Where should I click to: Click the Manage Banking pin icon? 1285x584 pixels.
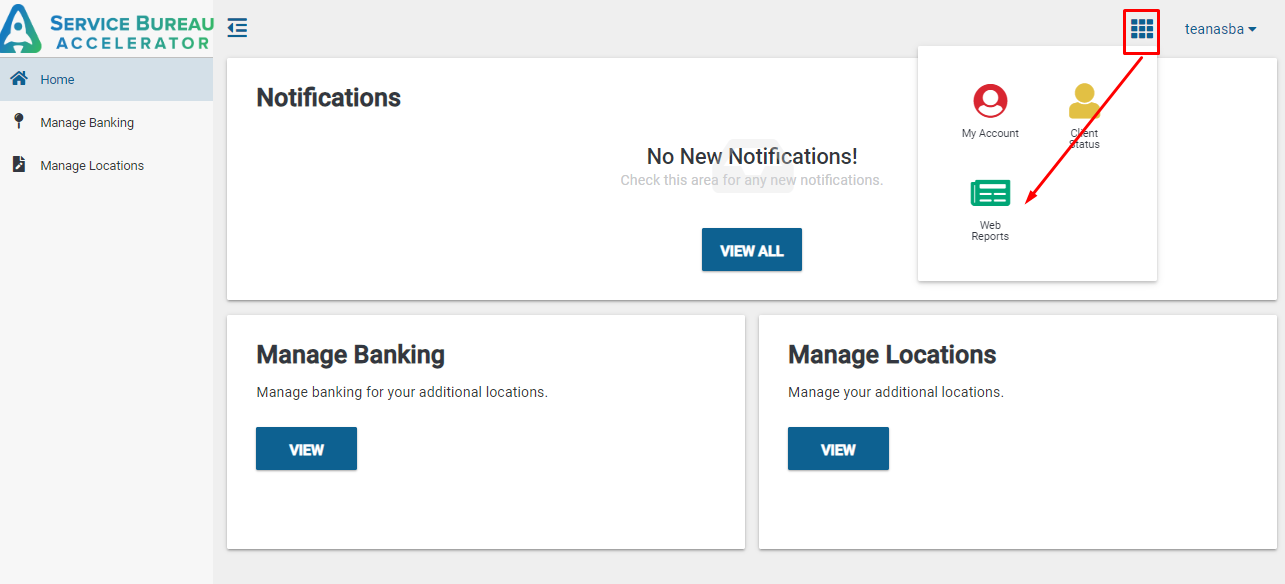pyautogui.click(x=18, y=122)
